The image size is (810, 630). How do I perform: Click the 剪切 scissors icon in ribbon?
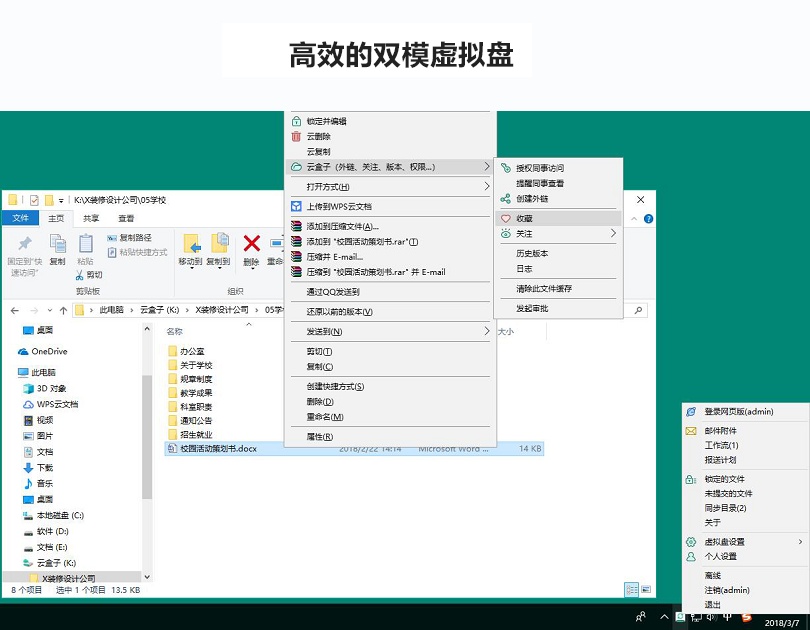(80, 275)
